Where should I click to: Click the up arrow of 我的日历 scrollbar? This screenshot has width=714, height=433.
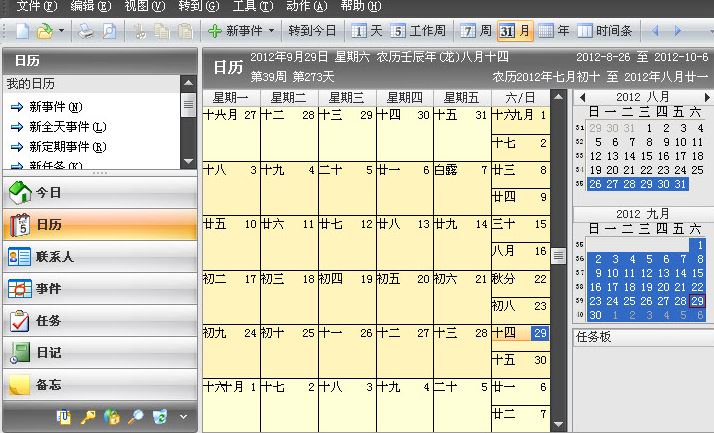pos(189,83)
